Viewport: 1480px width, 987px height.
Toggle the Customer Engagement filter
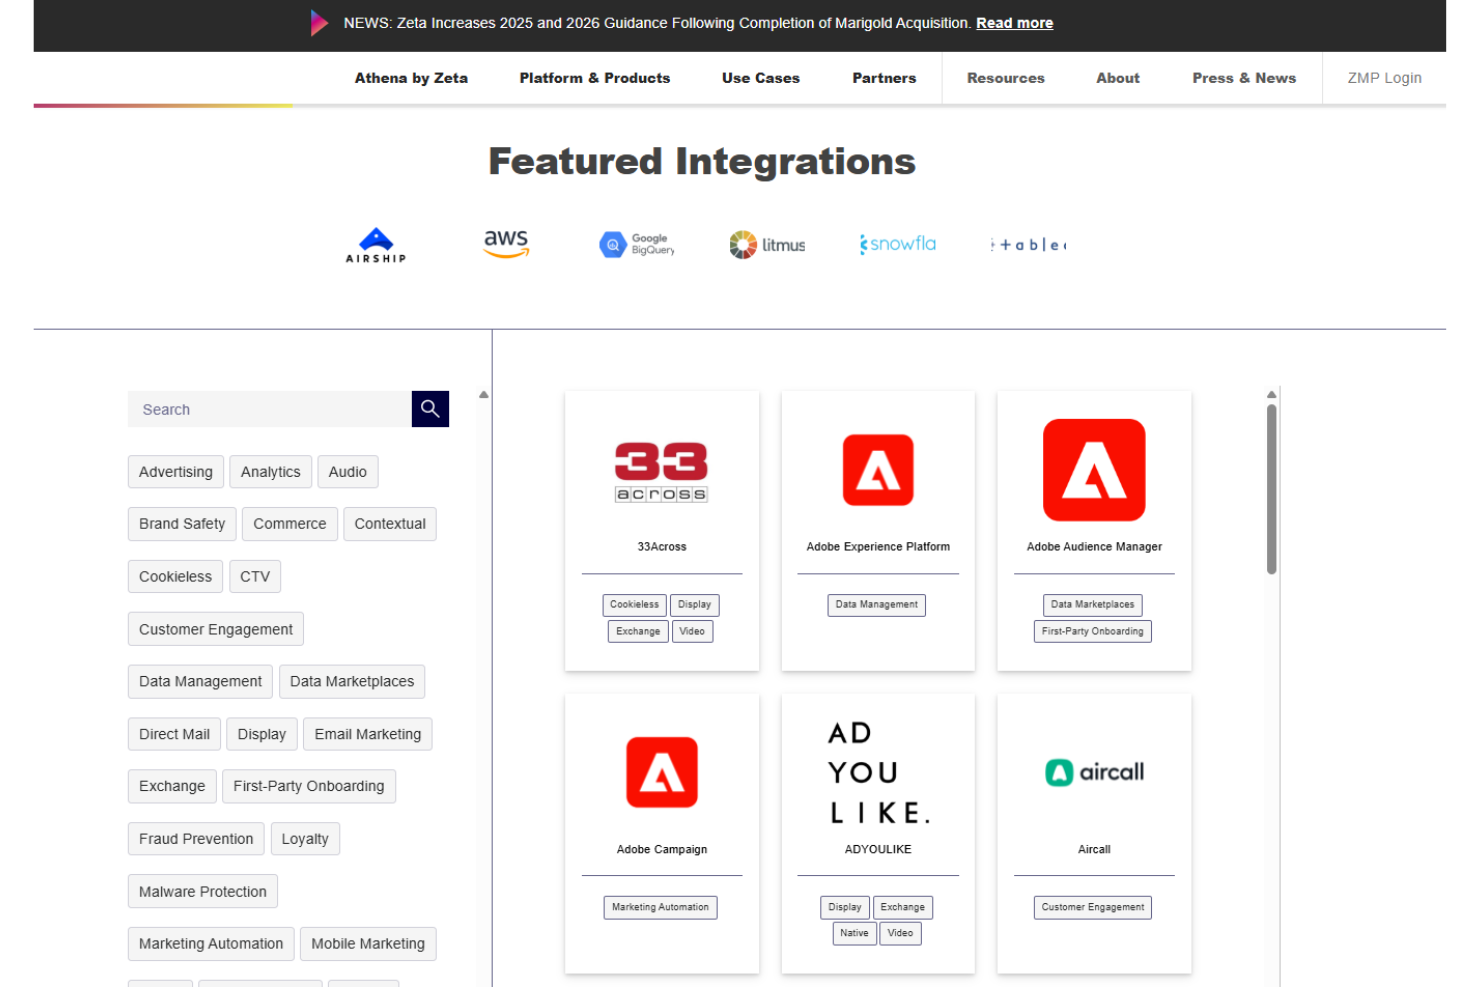[216, 629]
